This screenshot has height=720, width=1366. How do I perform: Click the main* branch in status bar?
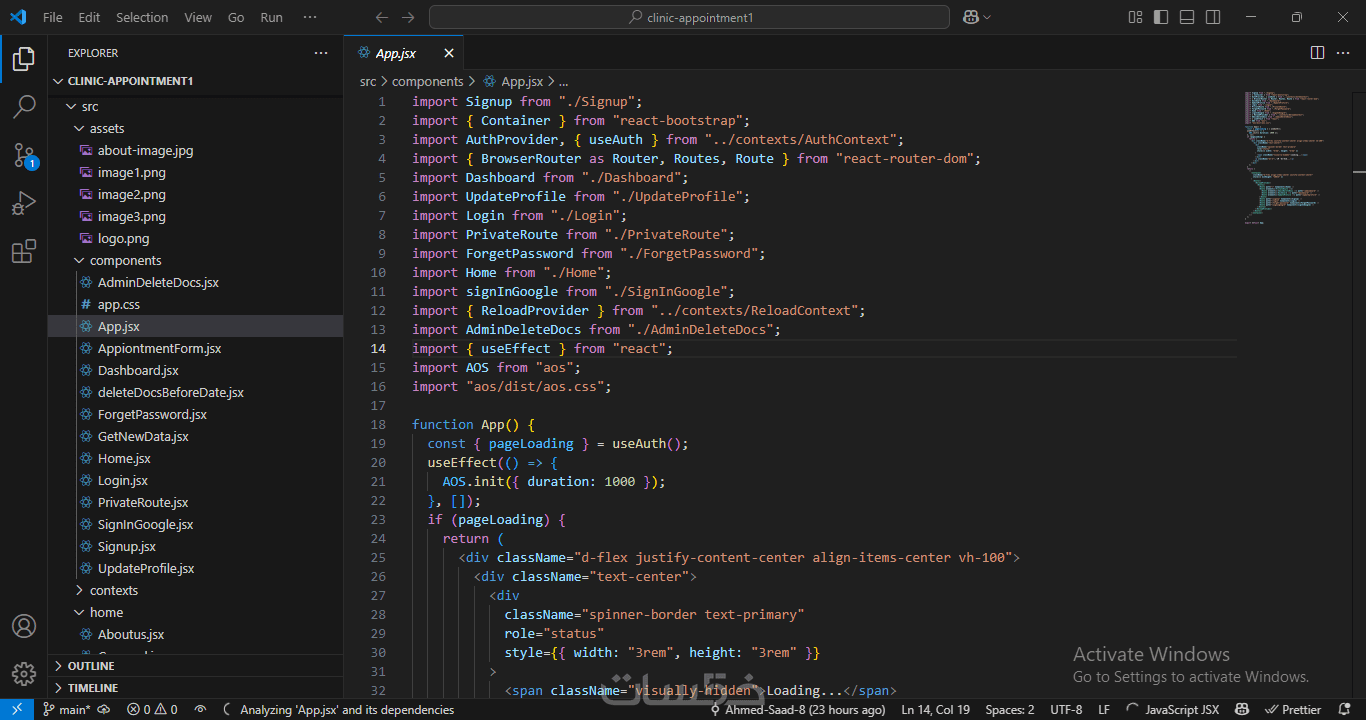pos(66,709)
